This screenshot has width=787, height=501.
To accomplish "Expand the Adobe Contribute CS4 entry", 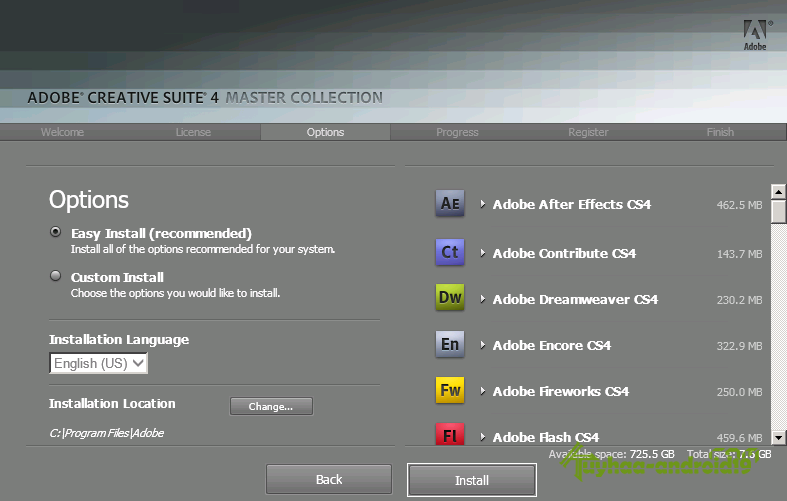I will 482,253.
